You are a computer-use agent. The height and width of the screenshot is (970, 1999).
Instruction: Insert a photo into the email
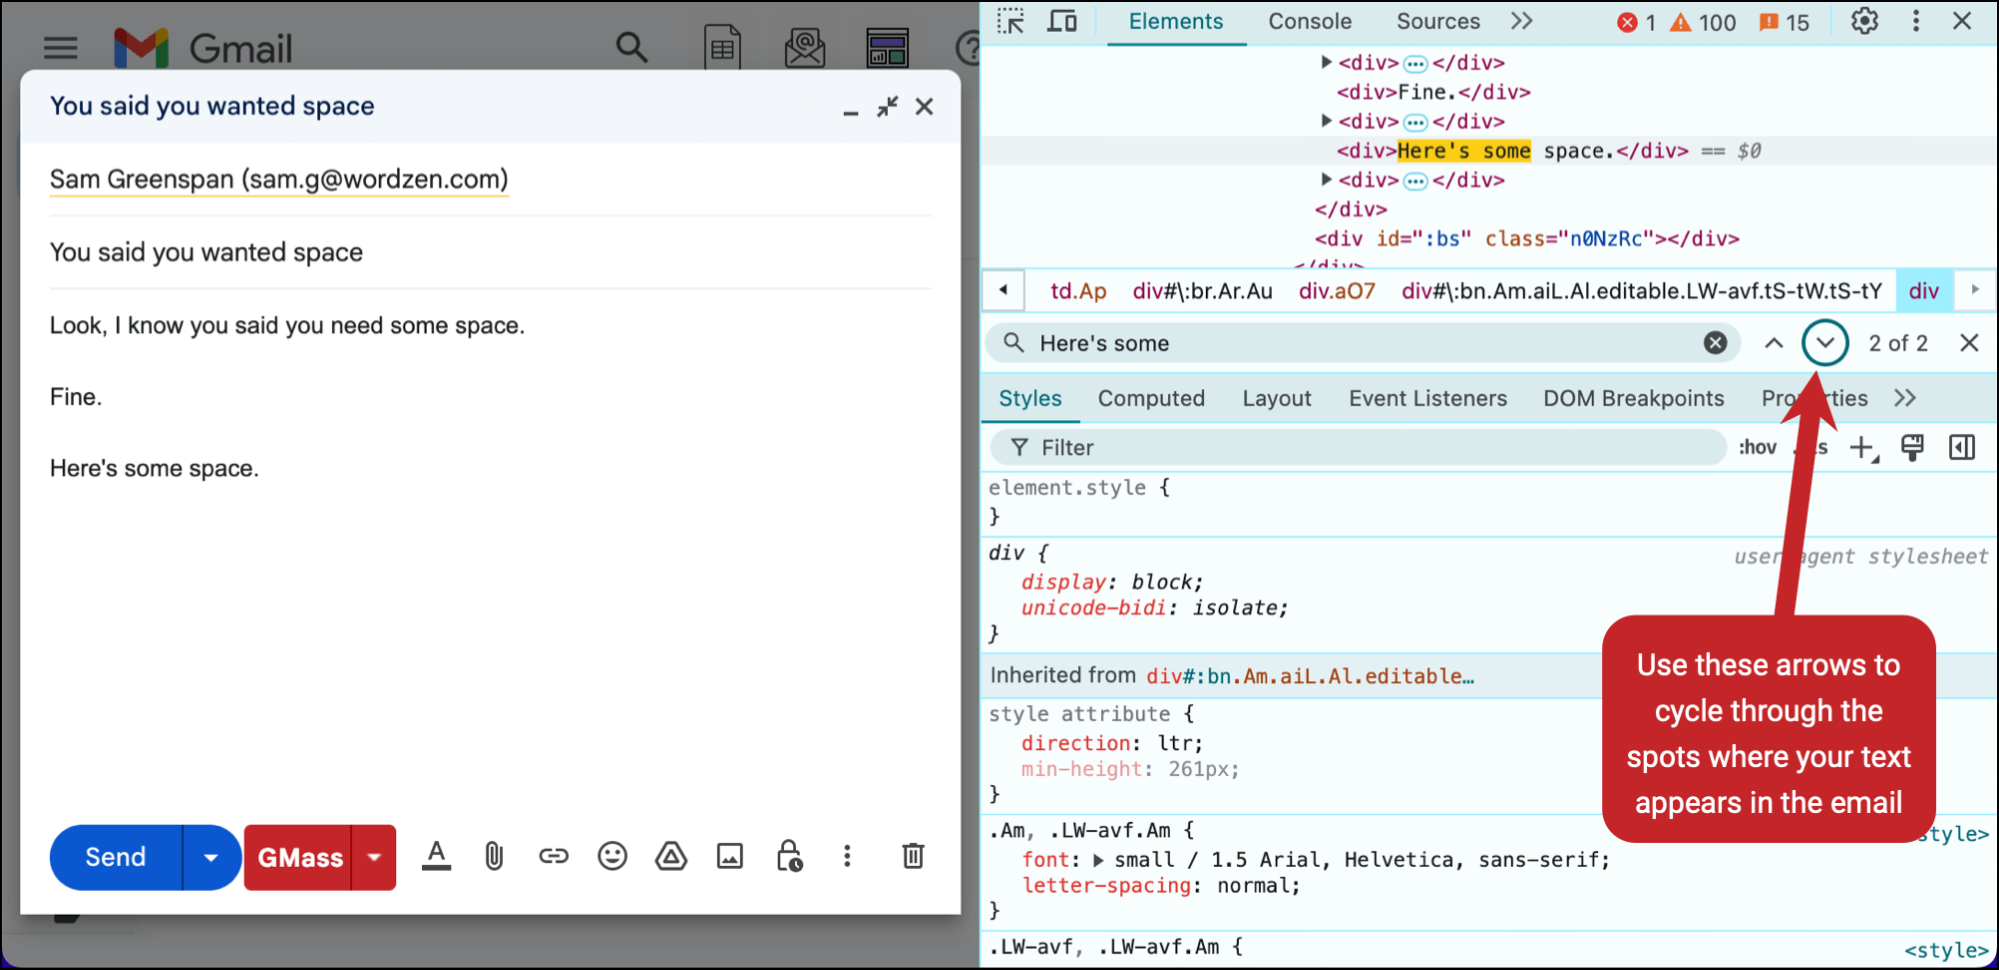[x=730, y=856]
